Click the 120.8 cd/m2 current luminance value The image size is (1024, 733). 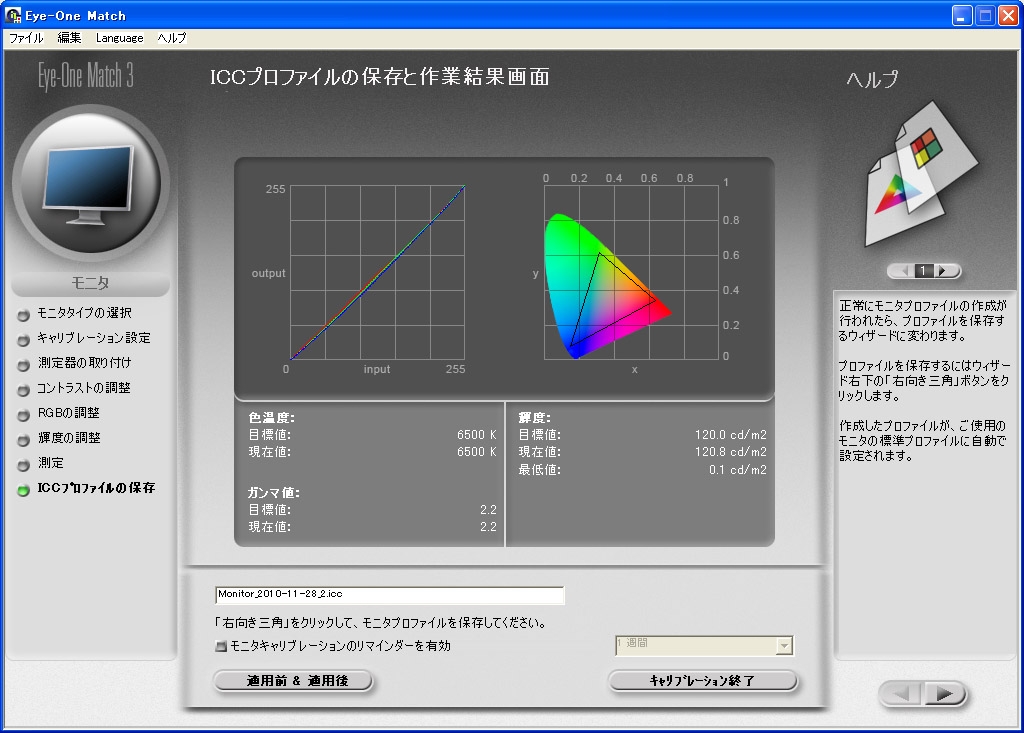[x=730, y=451]
